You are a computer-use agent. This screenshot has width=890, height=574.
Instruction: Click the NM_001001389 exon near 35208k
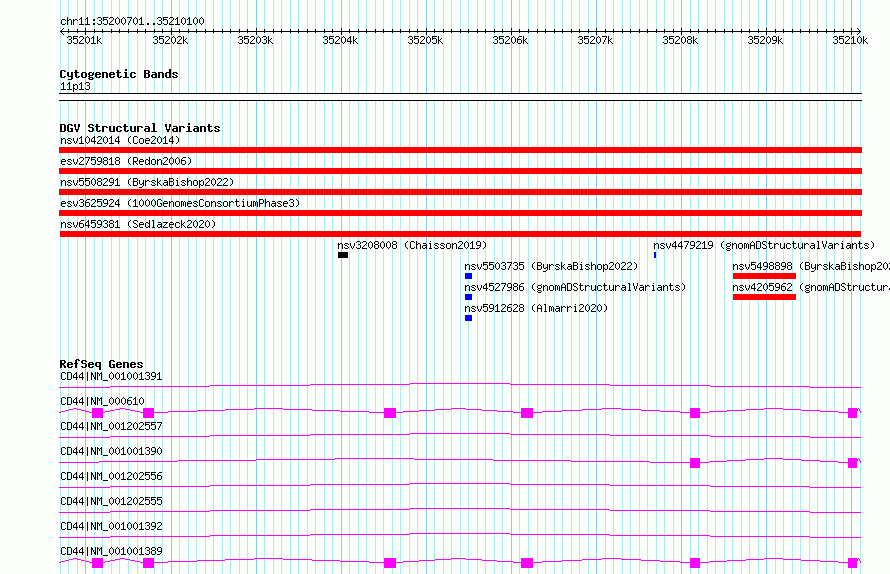(695, 563)
